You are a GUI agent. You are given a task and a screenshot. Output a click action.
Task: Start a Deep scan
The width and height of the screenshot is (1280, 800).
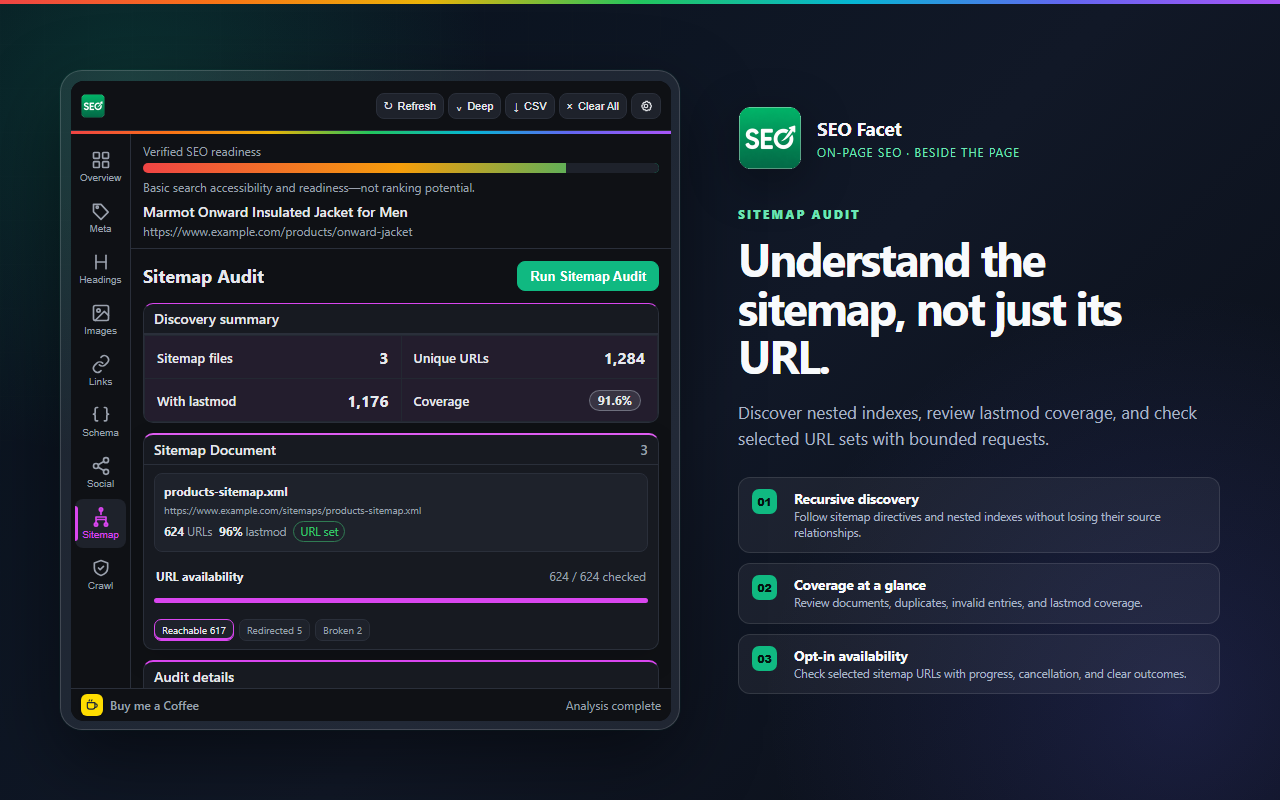point(475,106)
